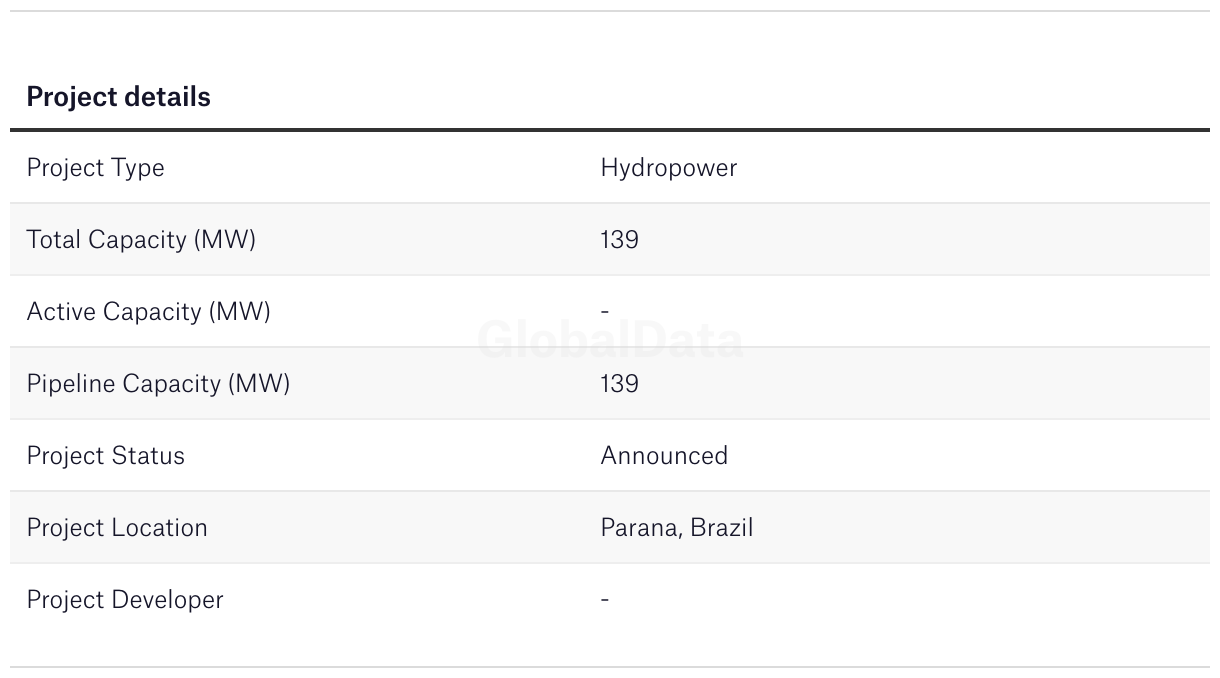Select the Project Location label

tap(117, 528)
